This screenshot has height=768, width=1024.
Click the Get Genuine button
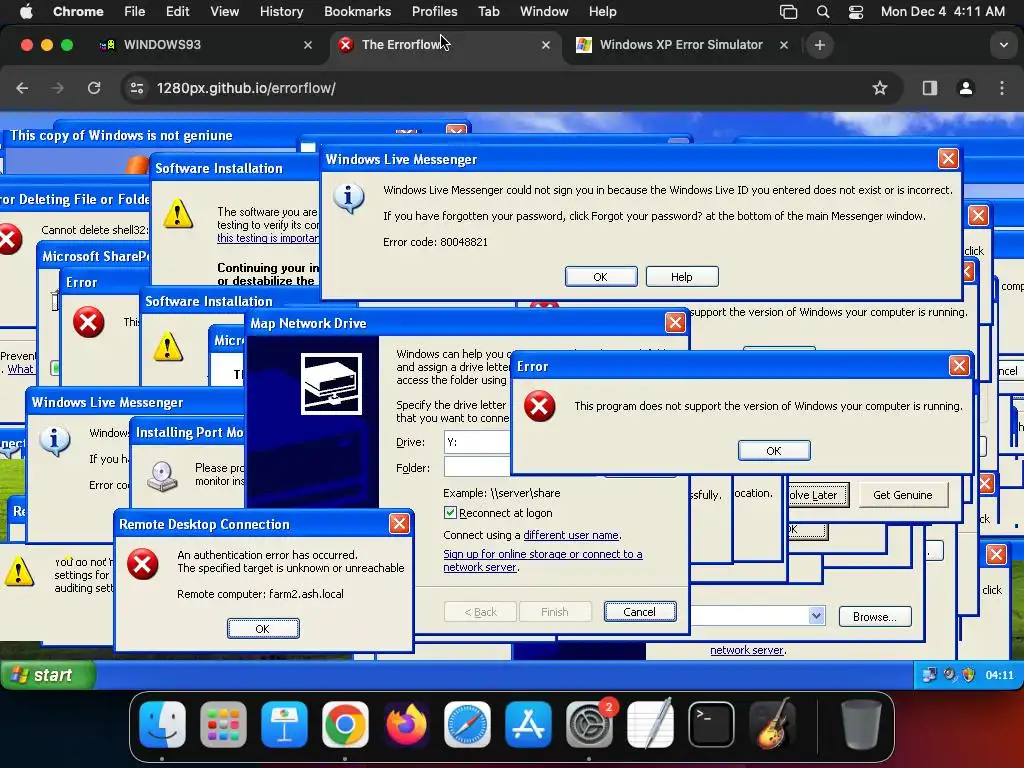click(903, 495)
